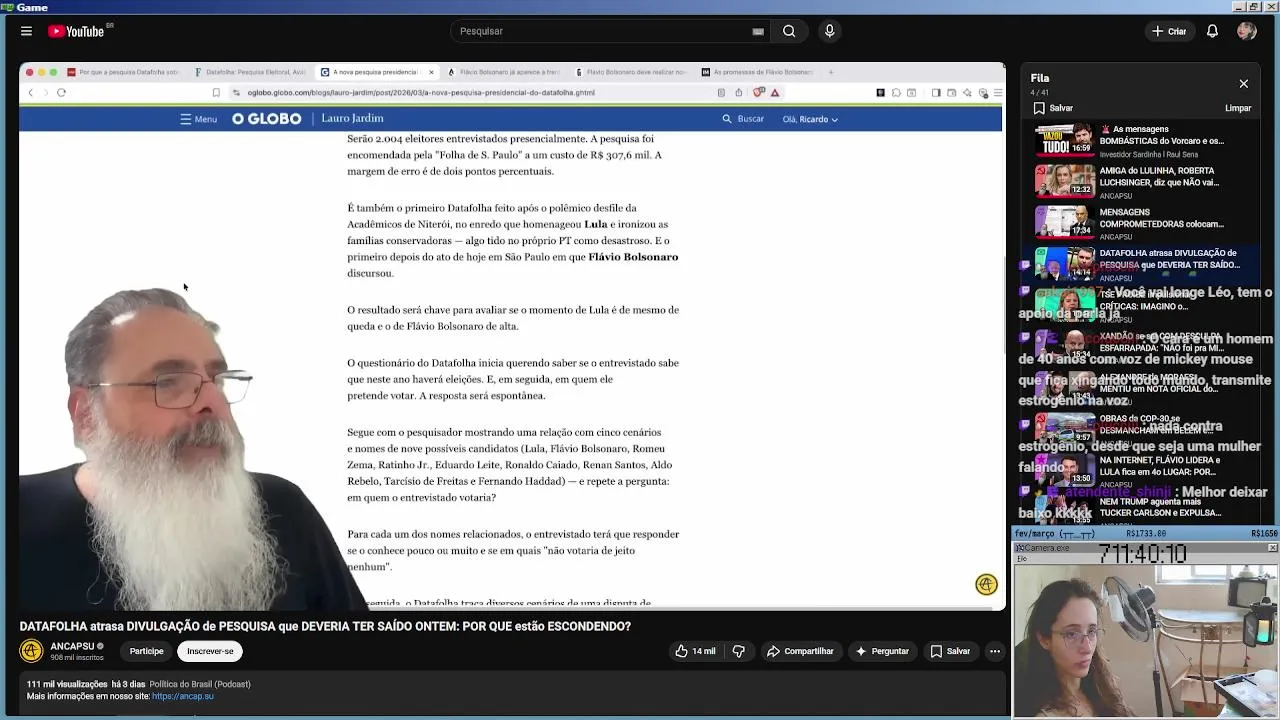Switch to 'Datafolha: Pesquisa Eleitoral' browser tab
The height and width of the screenshot is (720, 1280).
click(x=250, y=72)
